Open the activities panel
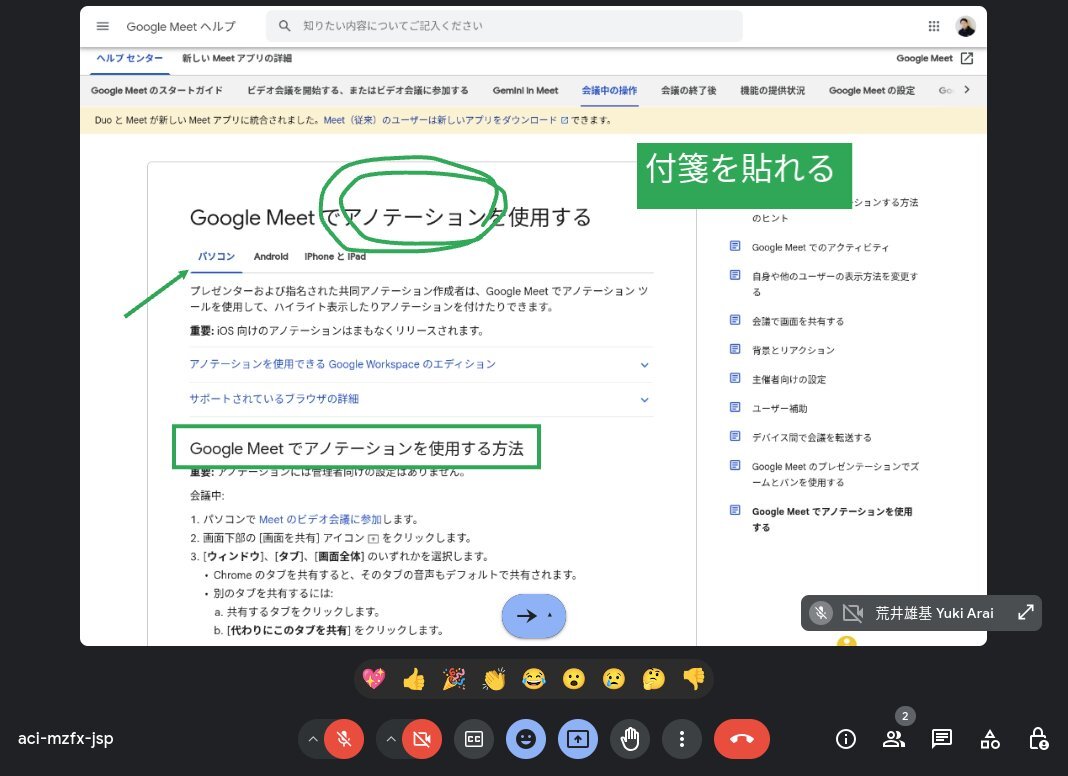Viewport: 1068px width, 776px height. [x=990, y=739]
